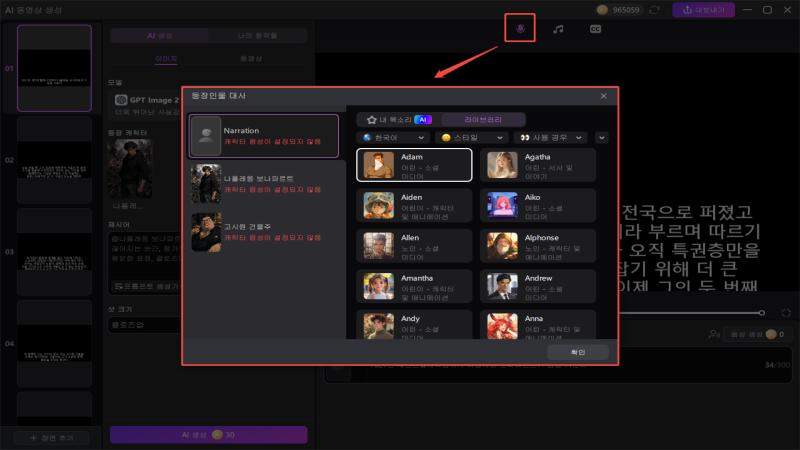Click the purple export button in title bar
Viewport: 800px width, 450px height.
(x=703, y=10)
